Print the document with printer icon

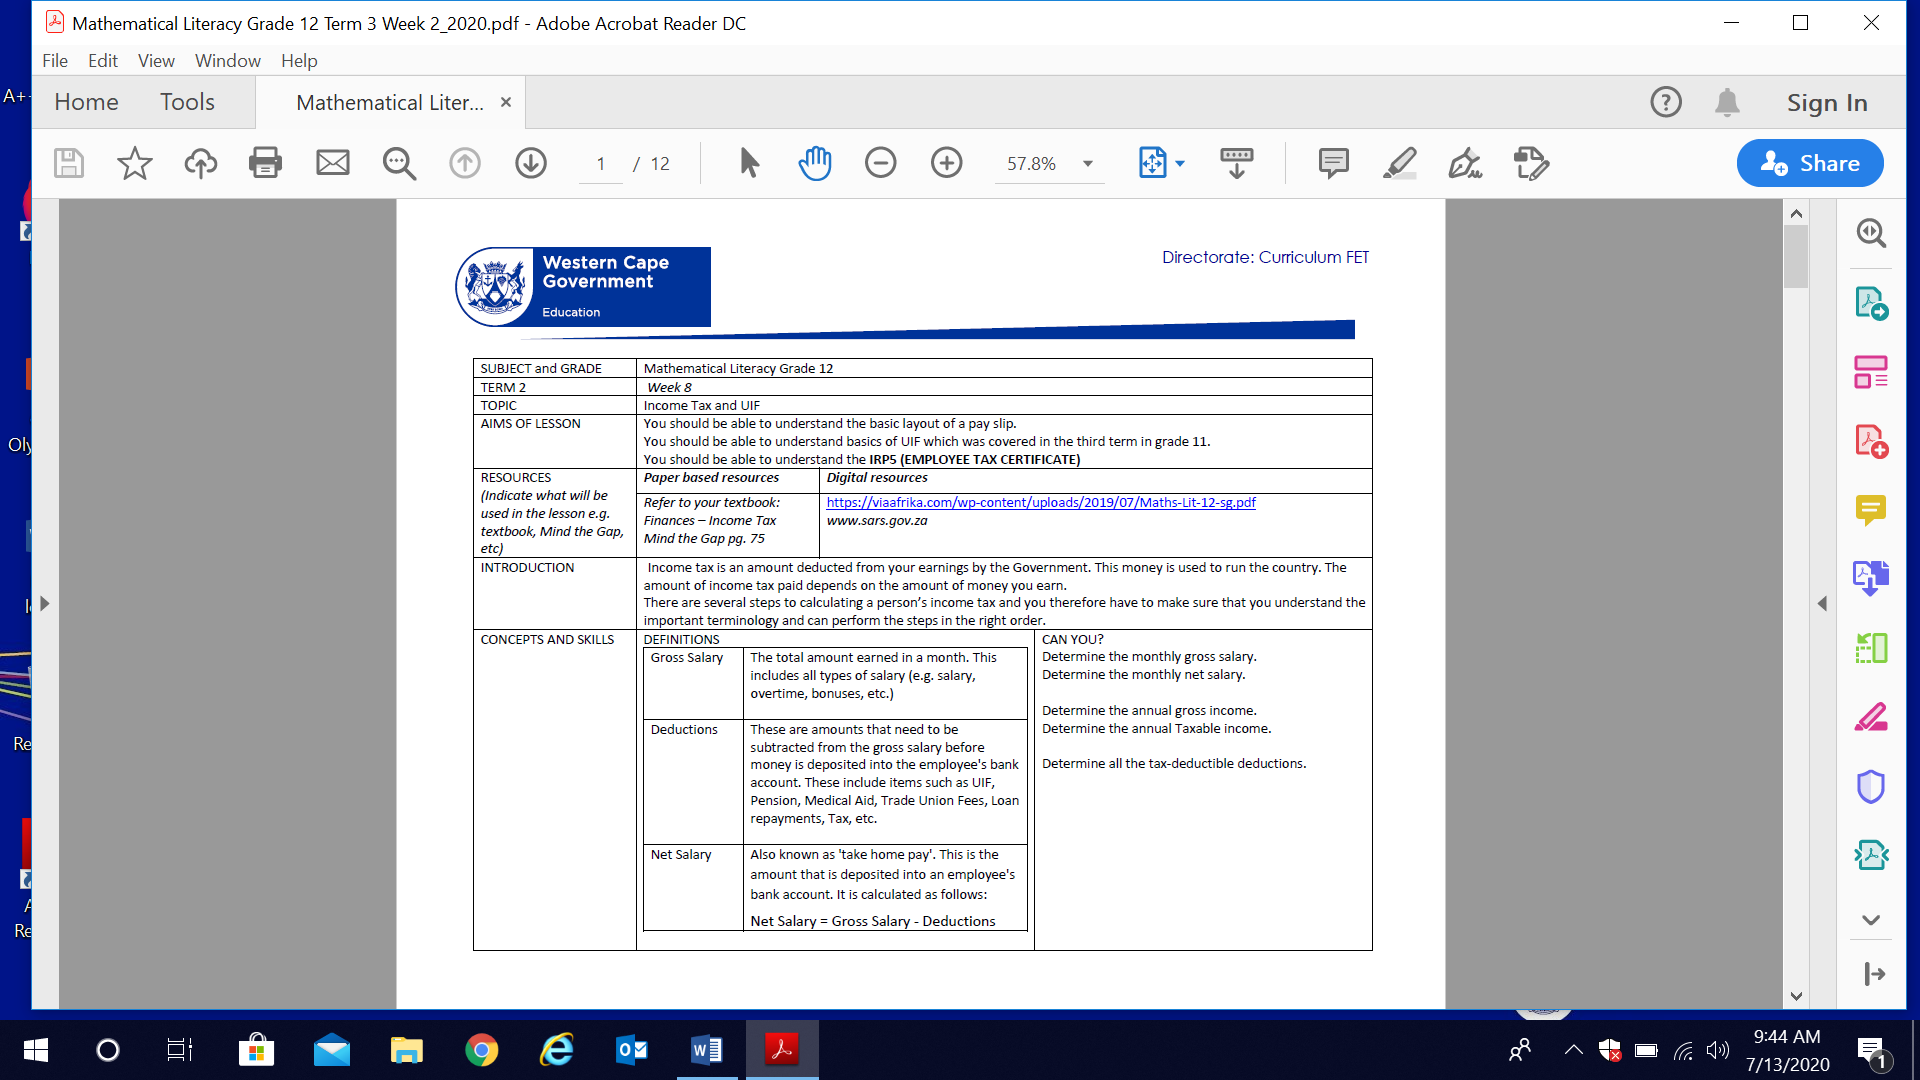pos(265,163)
